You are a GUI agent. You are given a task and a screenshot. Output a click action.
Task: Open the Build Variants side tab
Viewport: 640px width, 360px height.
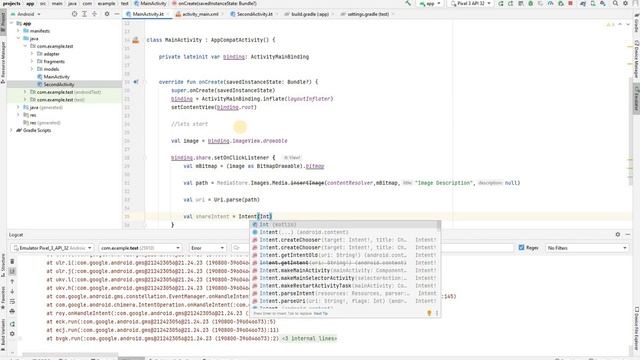click(x=3, y=335)
